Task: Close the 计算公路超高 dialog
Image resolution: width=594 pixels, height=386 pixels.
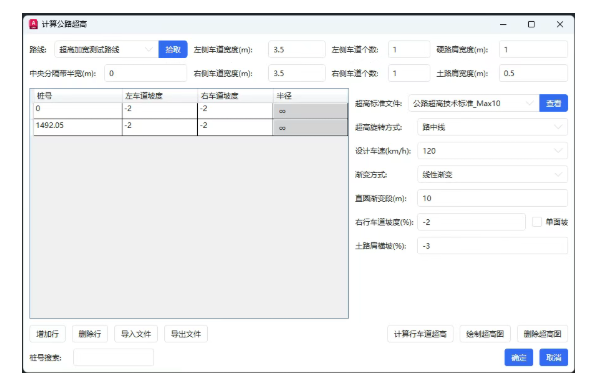Action: click(560, 24)
